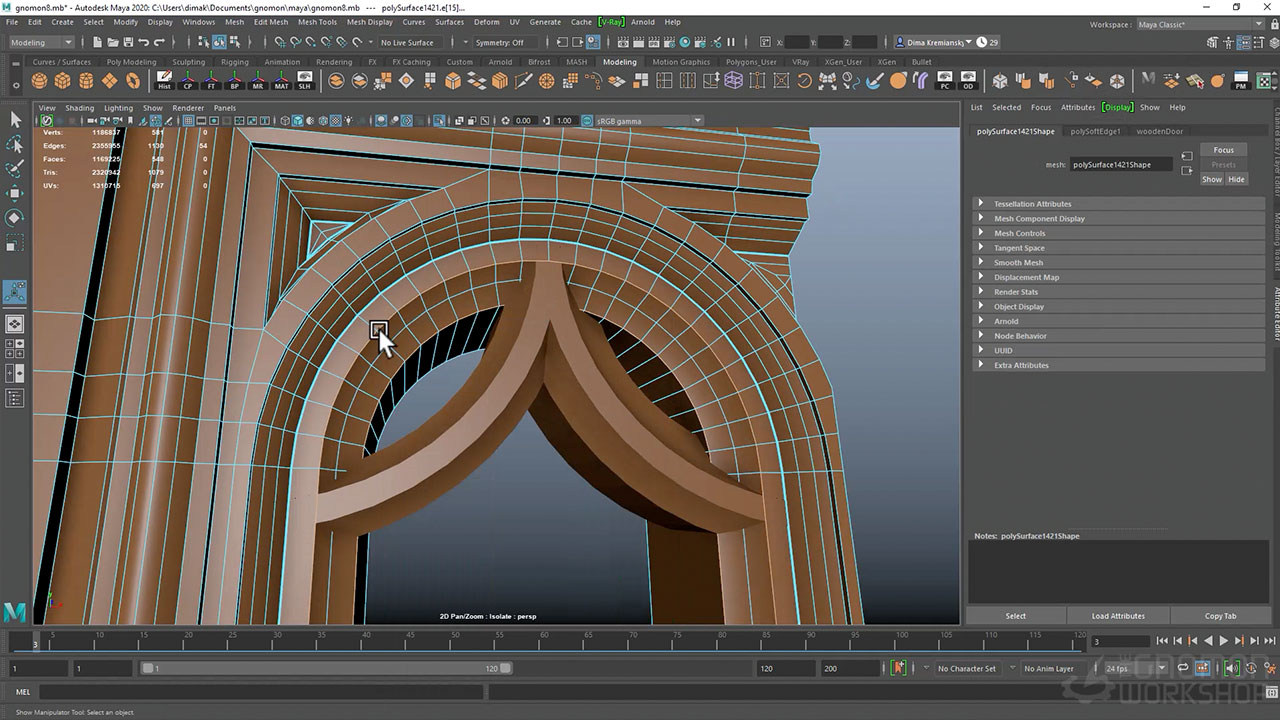Switch to the woodenDoor tab

pos(1159,131)
